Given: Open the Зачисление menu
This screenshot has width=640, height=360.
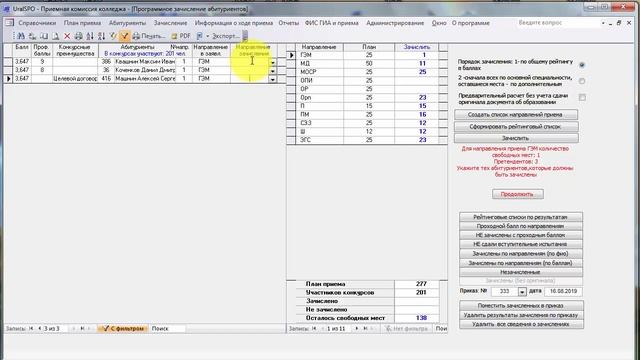Looking at the screenshot, I should 170,23.
